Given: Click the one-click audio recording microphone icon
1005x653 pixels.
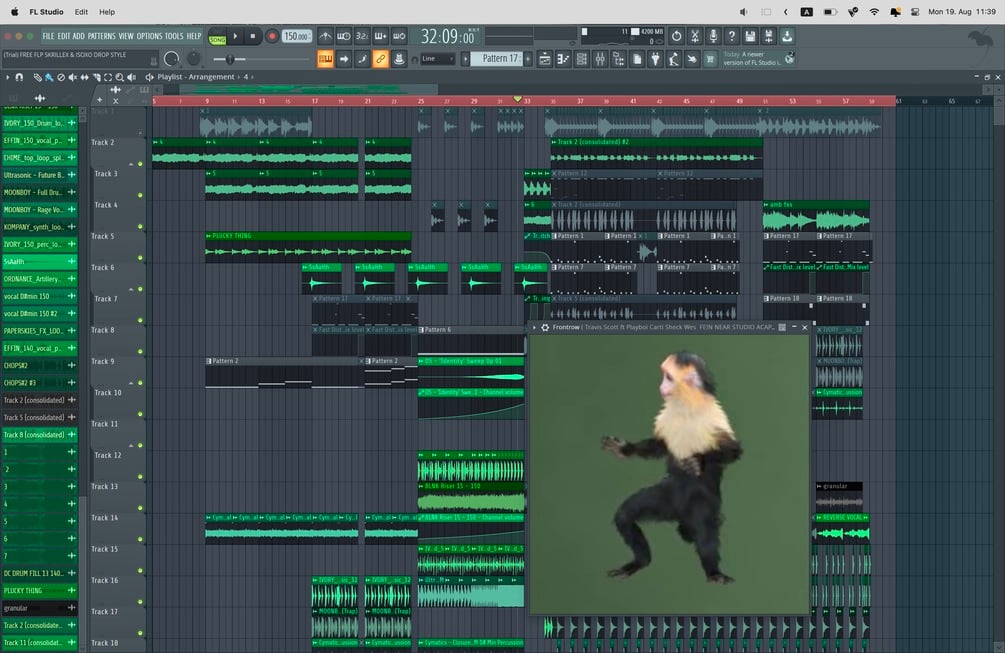Looking at the screenshot, I should 713,37.
